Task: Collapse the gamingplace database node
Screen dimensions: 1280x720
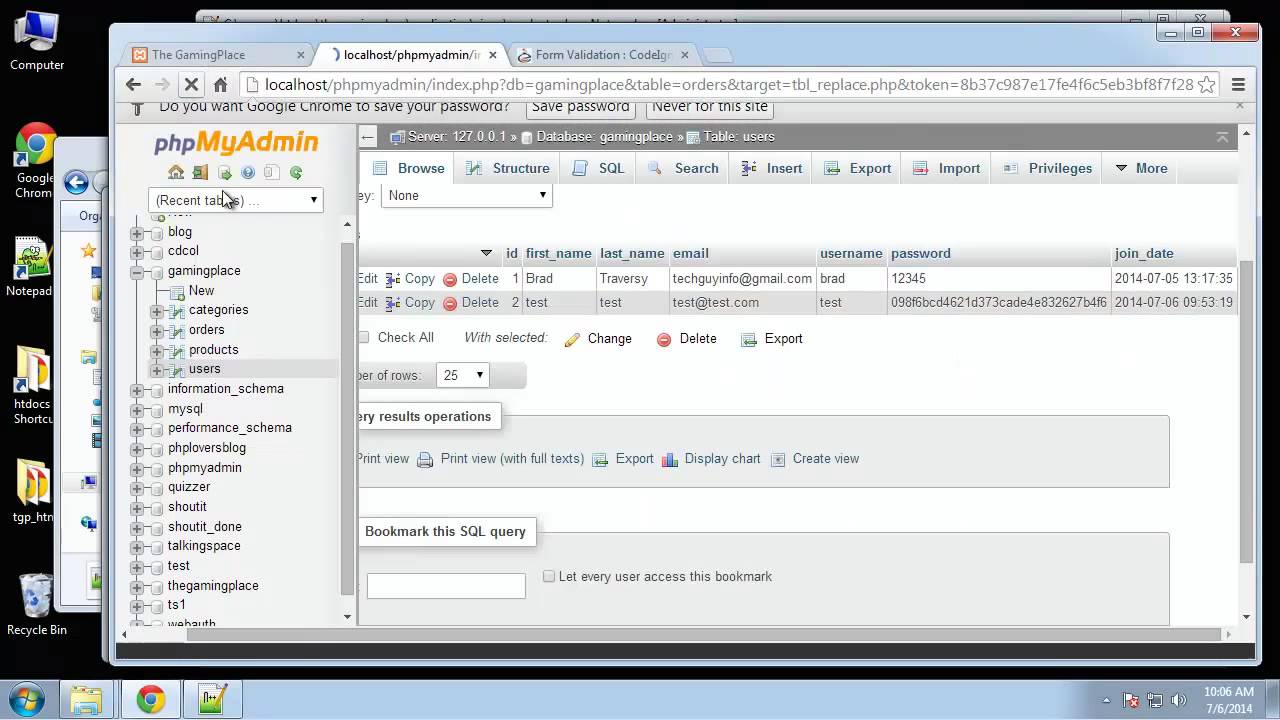Action: coord(137,271)
